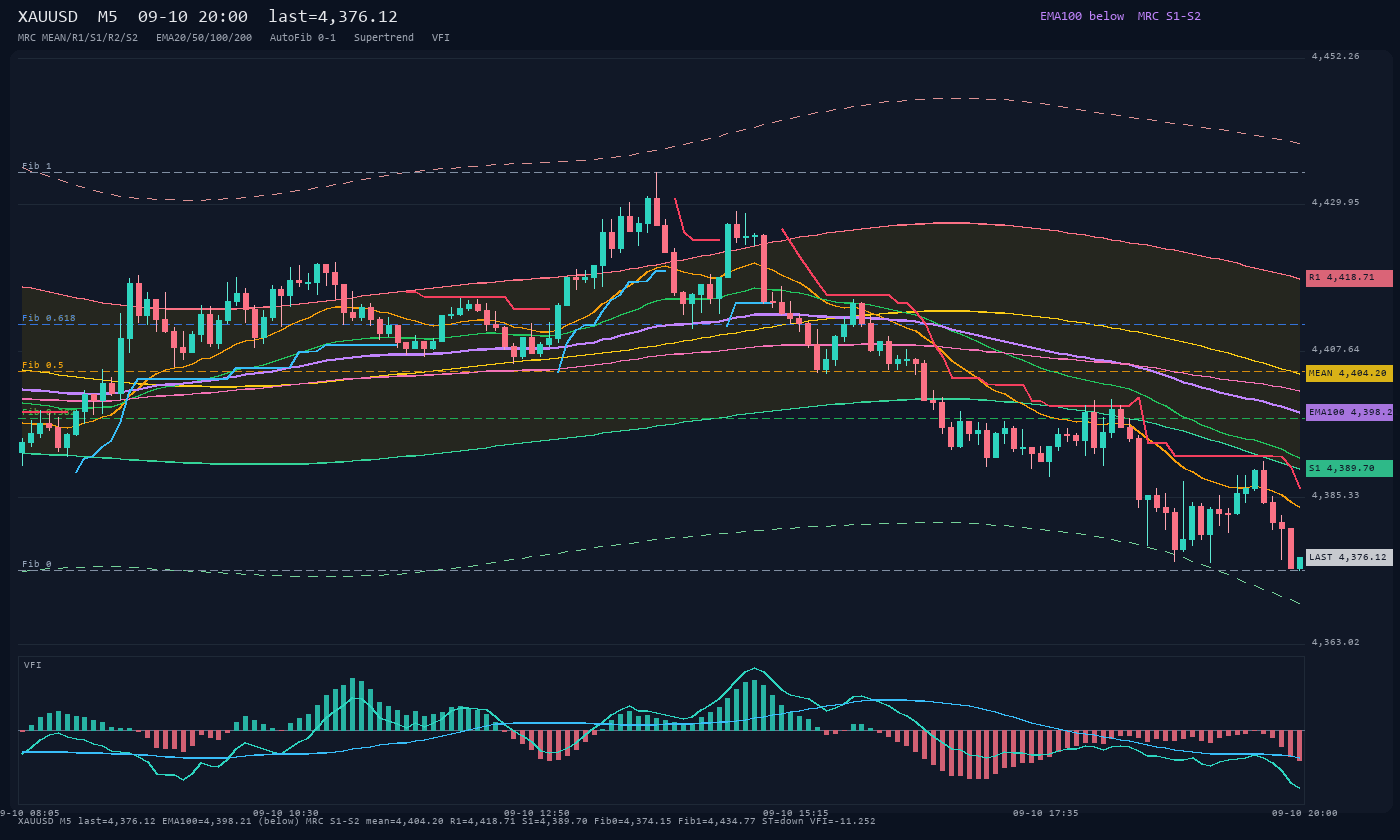Click the LAST 4,376.12 price tag
The width and height of the screenshot is (1400, 840).
click(x=1349, y=557)
